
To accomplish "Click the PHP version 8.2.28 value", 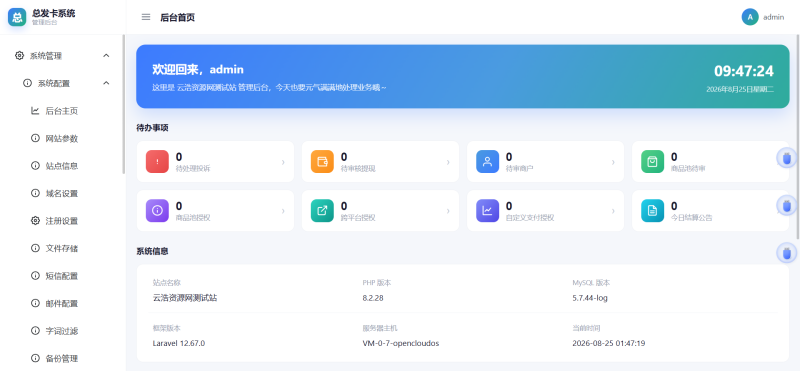I will coord(373,298).
